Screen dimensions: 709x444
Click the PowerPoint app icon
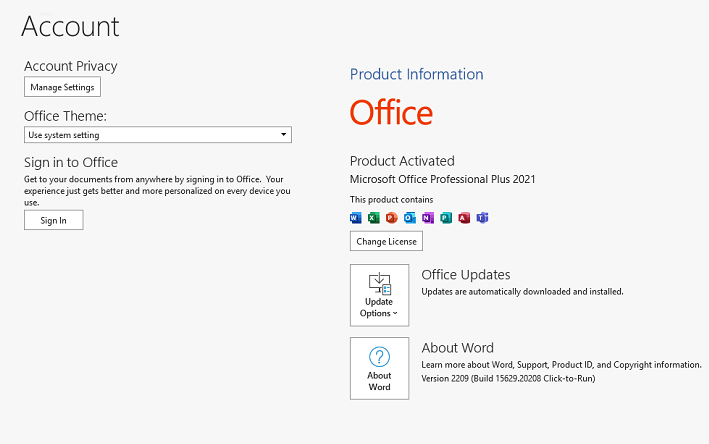click(x=392, y=218)
